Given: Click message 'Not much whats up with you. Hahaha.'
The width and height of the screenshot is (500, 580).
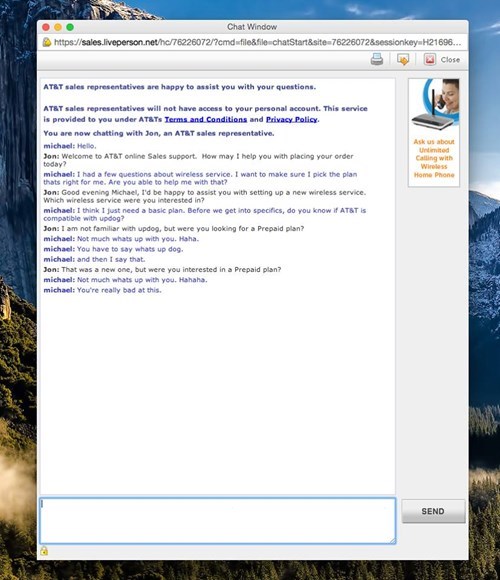Looking at the screenshot, I should [125, 280].
